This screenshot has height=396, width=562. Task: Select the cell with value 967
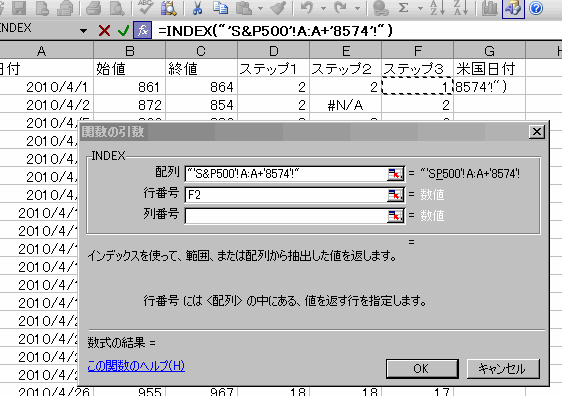click(x=201, y=391)
